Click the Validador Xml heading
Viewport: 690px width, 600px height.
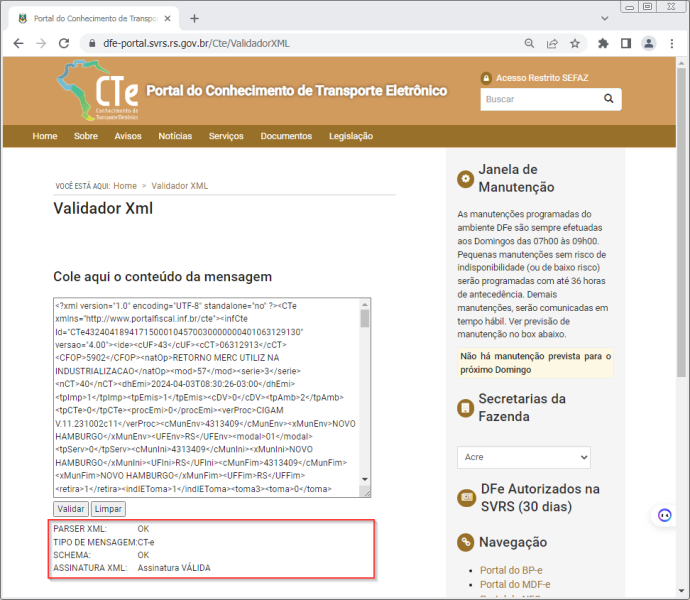point(103,208)
